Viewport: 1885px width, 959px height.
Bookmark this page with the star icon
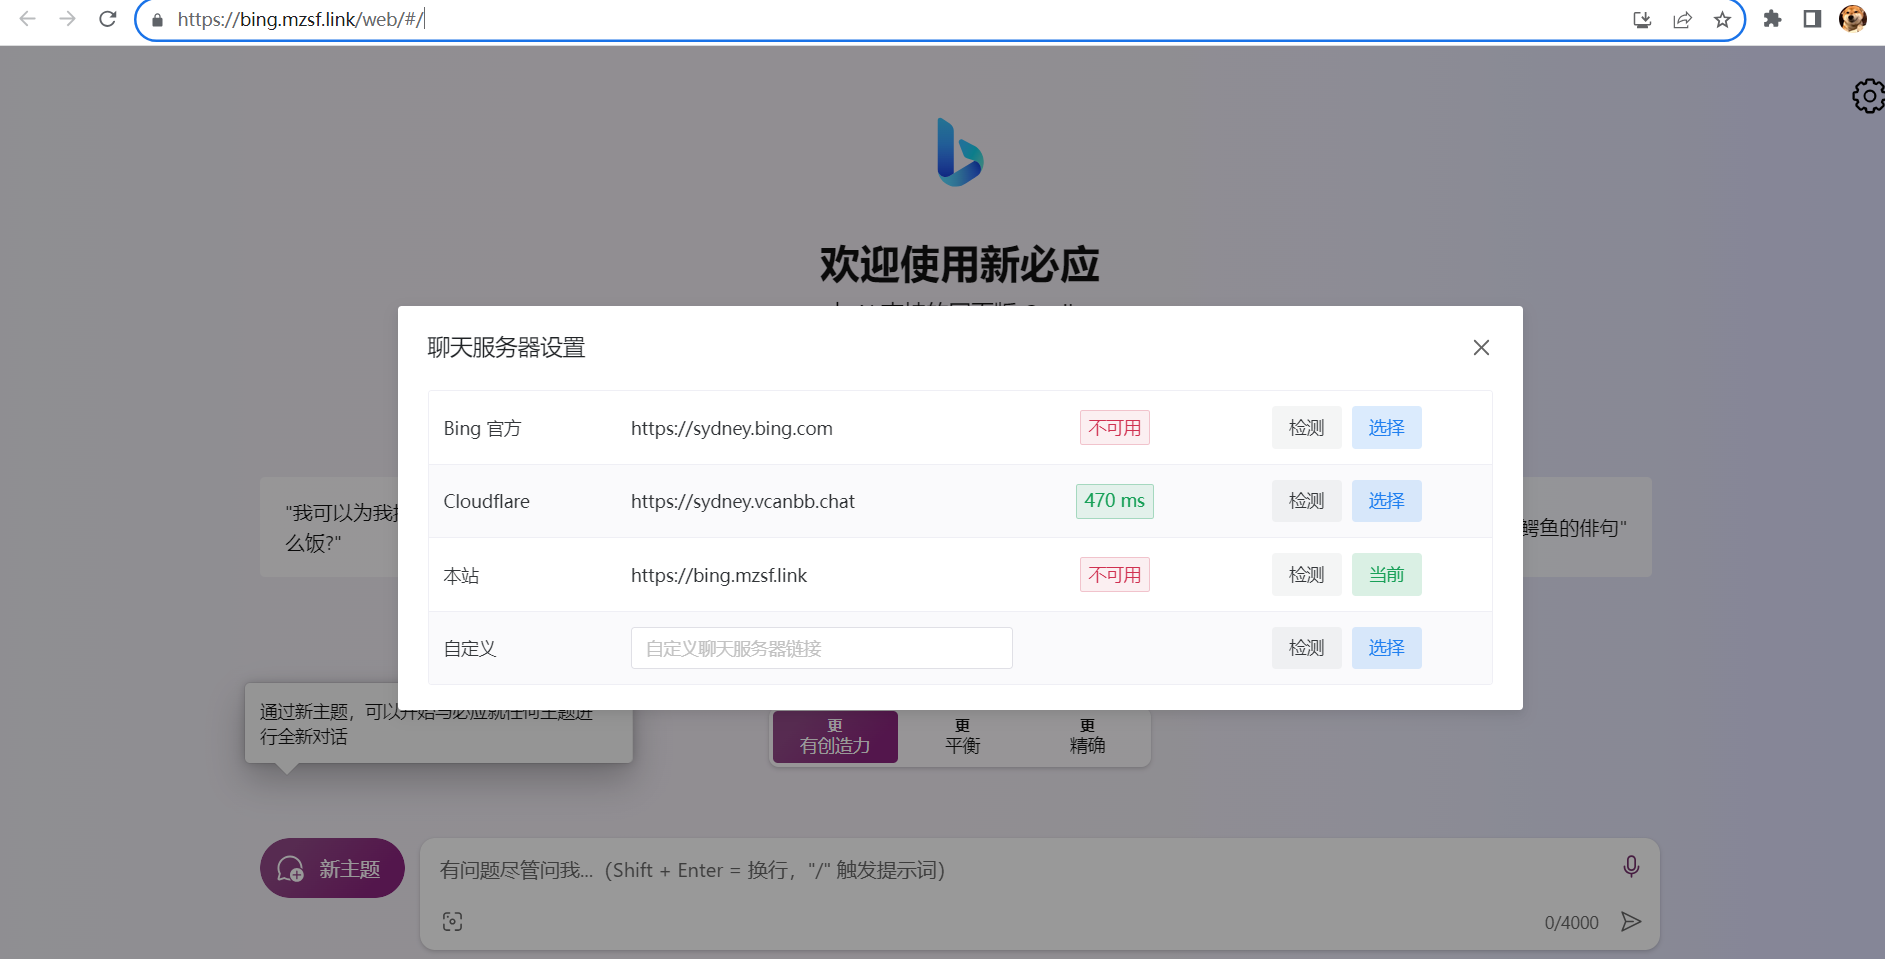coord(1722,20)
